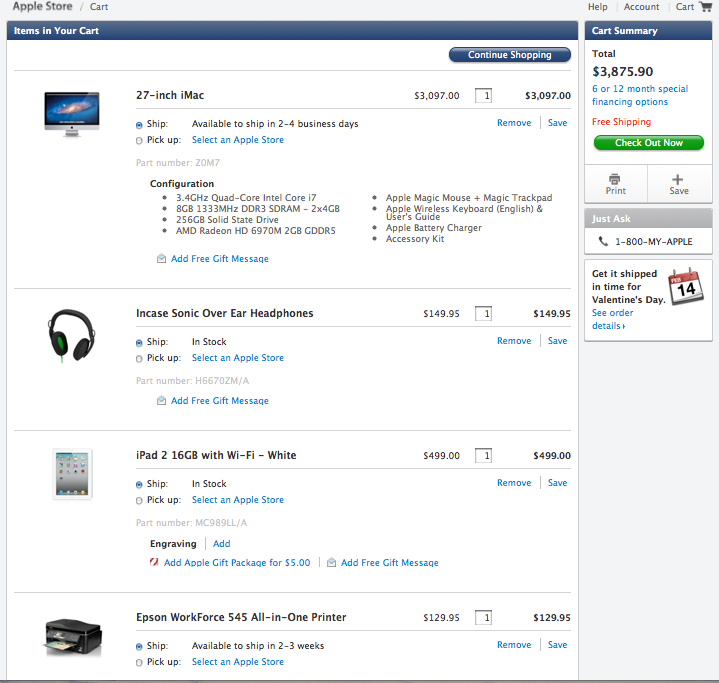The image size is (719, 683).
Task: Save the Epson WorkForce printer for later
Action: pos(557,644)
